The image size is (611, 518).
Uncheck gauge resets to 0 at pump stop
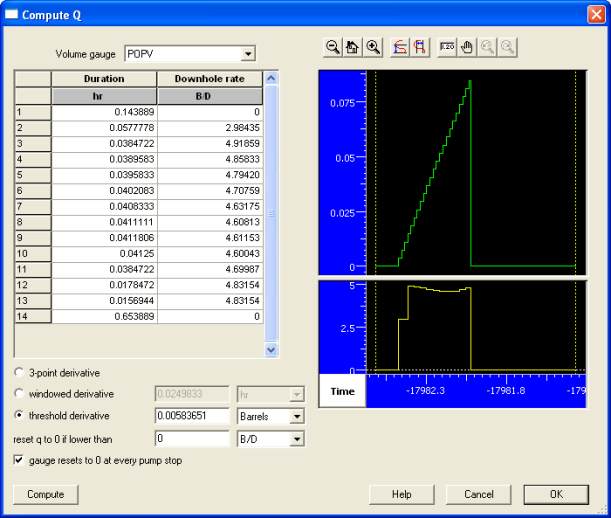pyautogui.click(x=20, y=460)
